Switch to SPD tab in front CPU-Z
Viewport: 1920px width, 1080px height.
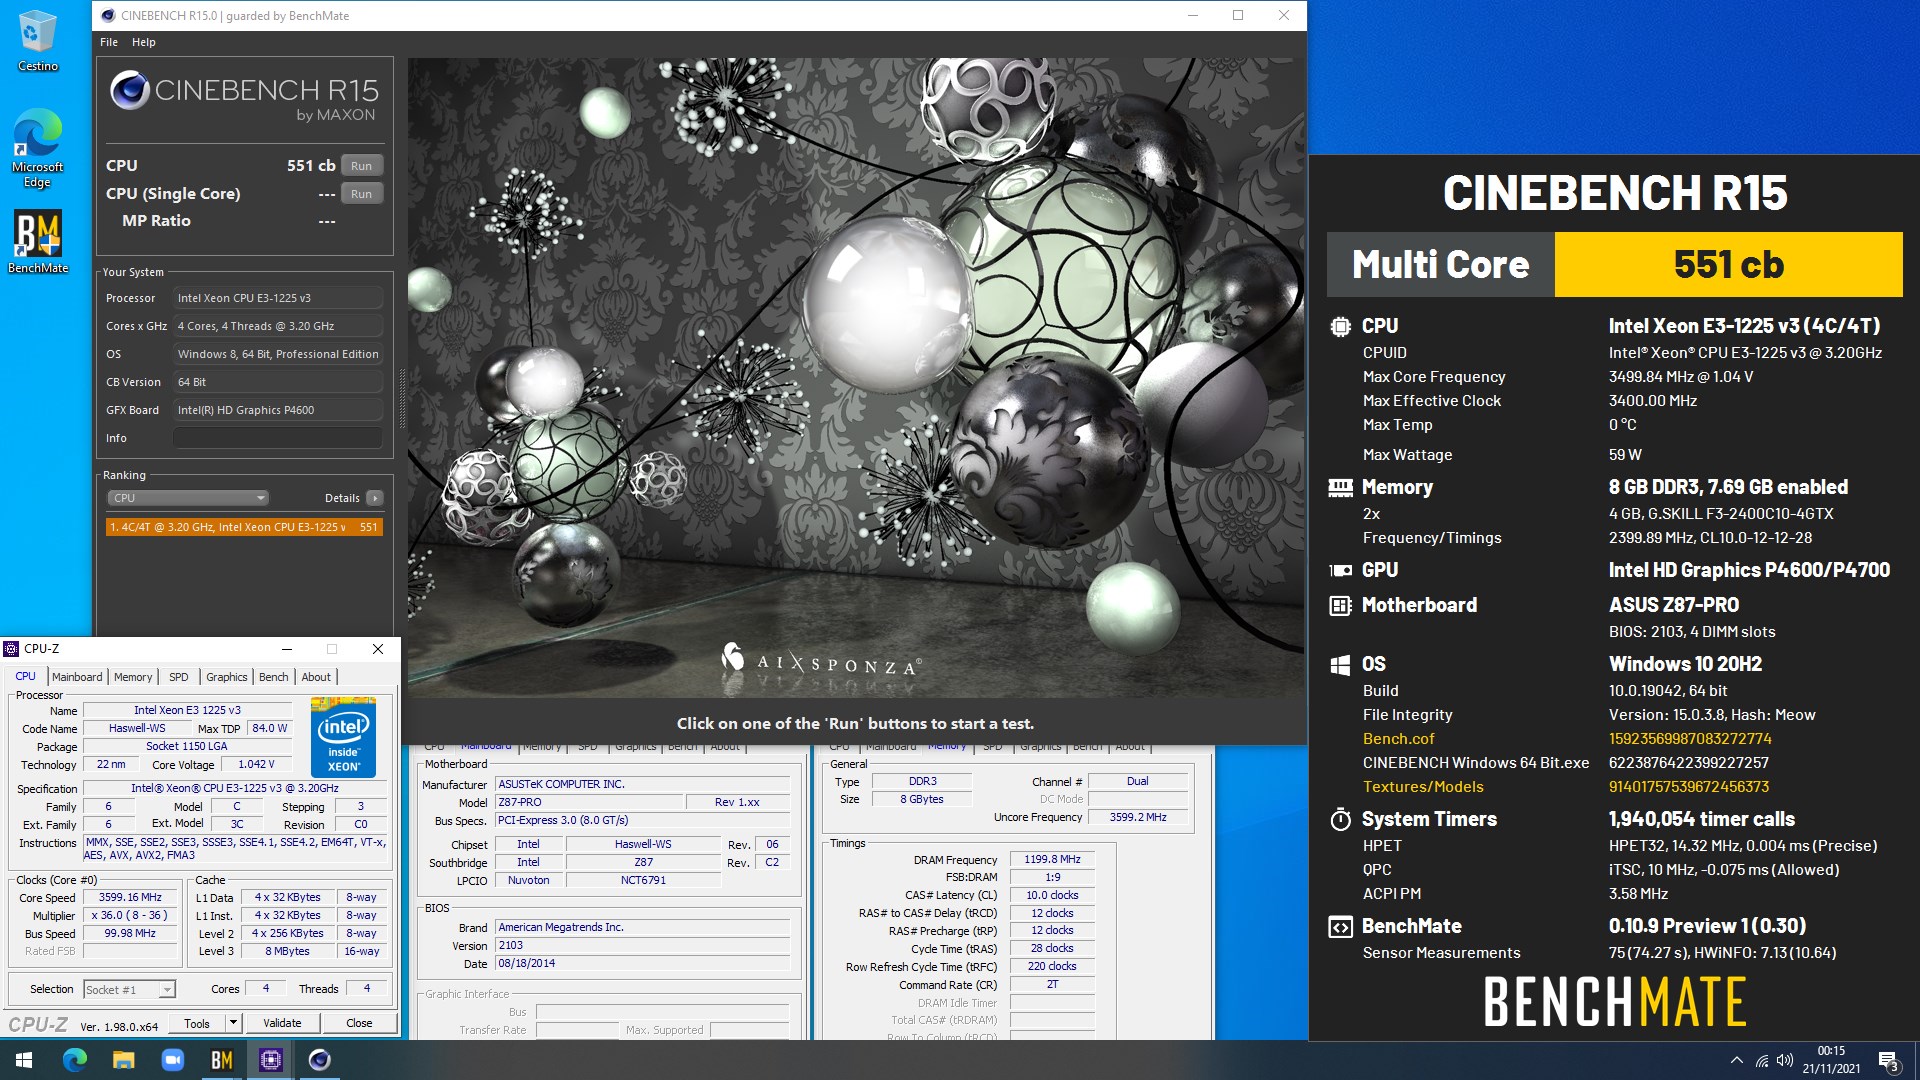click(x=179, y=677)
